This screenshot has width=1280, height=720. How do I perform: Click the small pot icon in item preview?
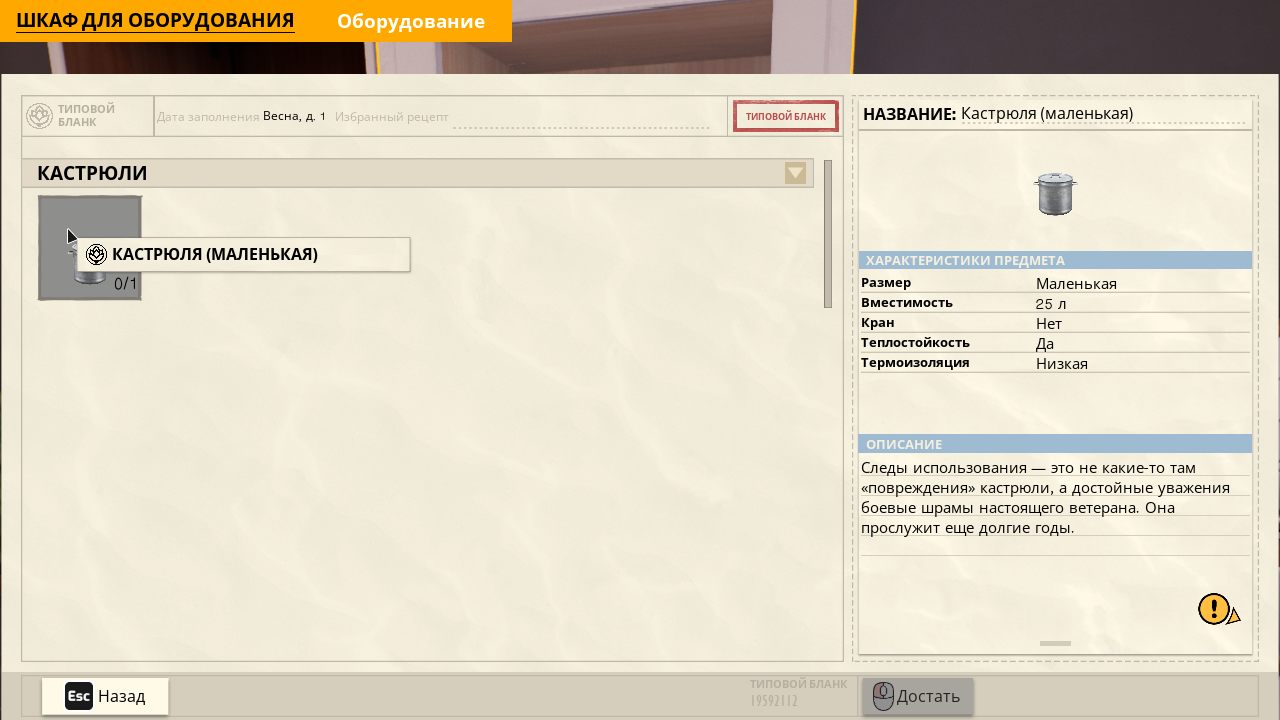tap(1055, 193)
